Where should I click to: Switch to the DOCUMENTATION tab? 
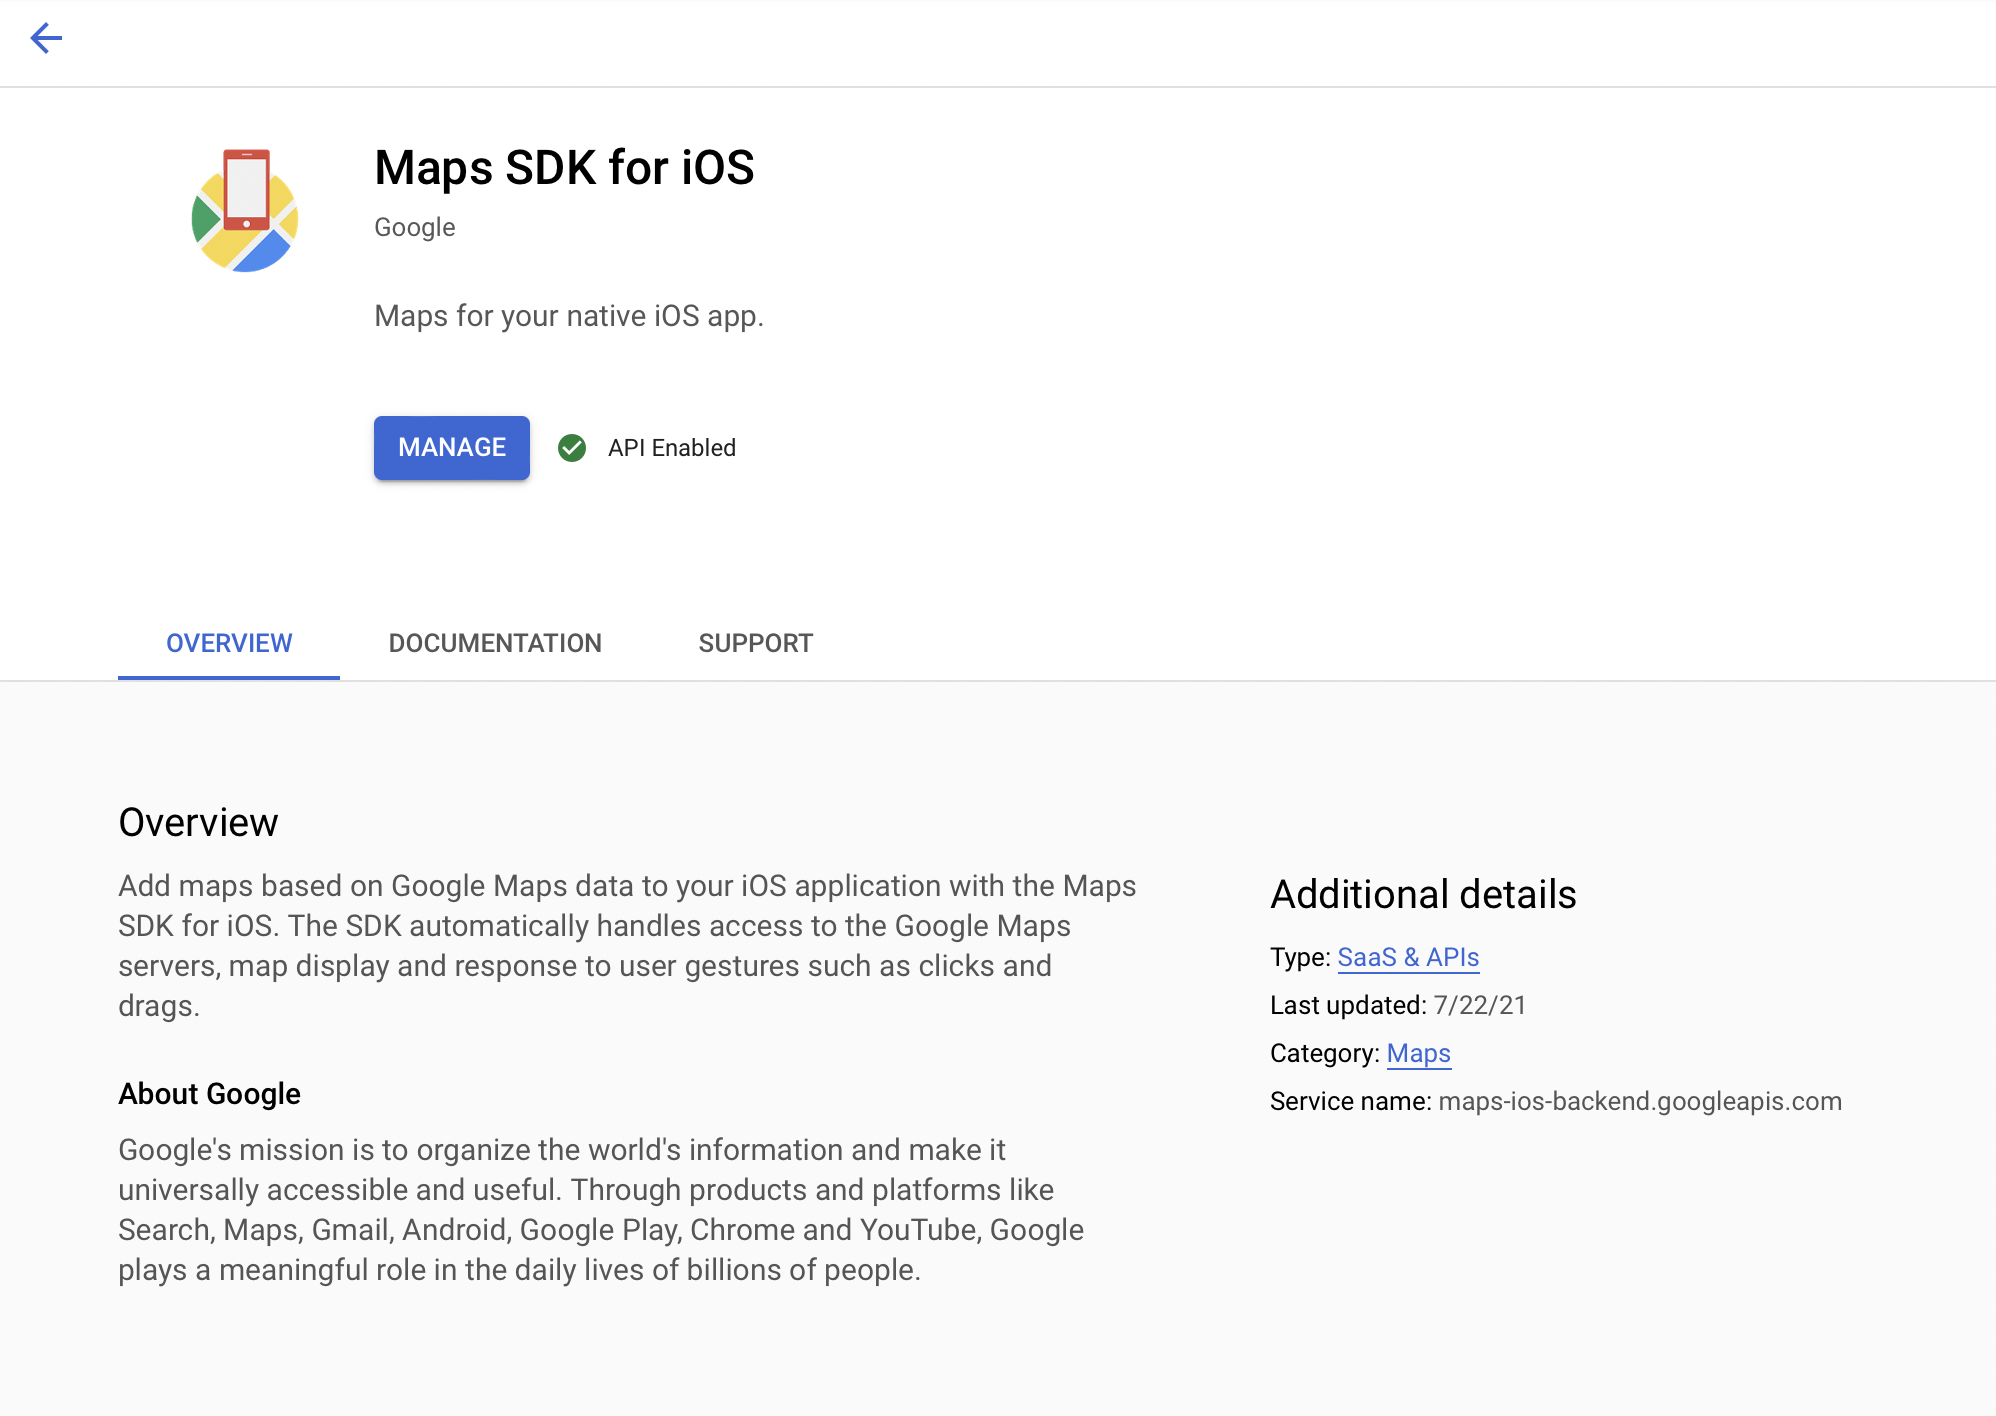click(495, 643)
